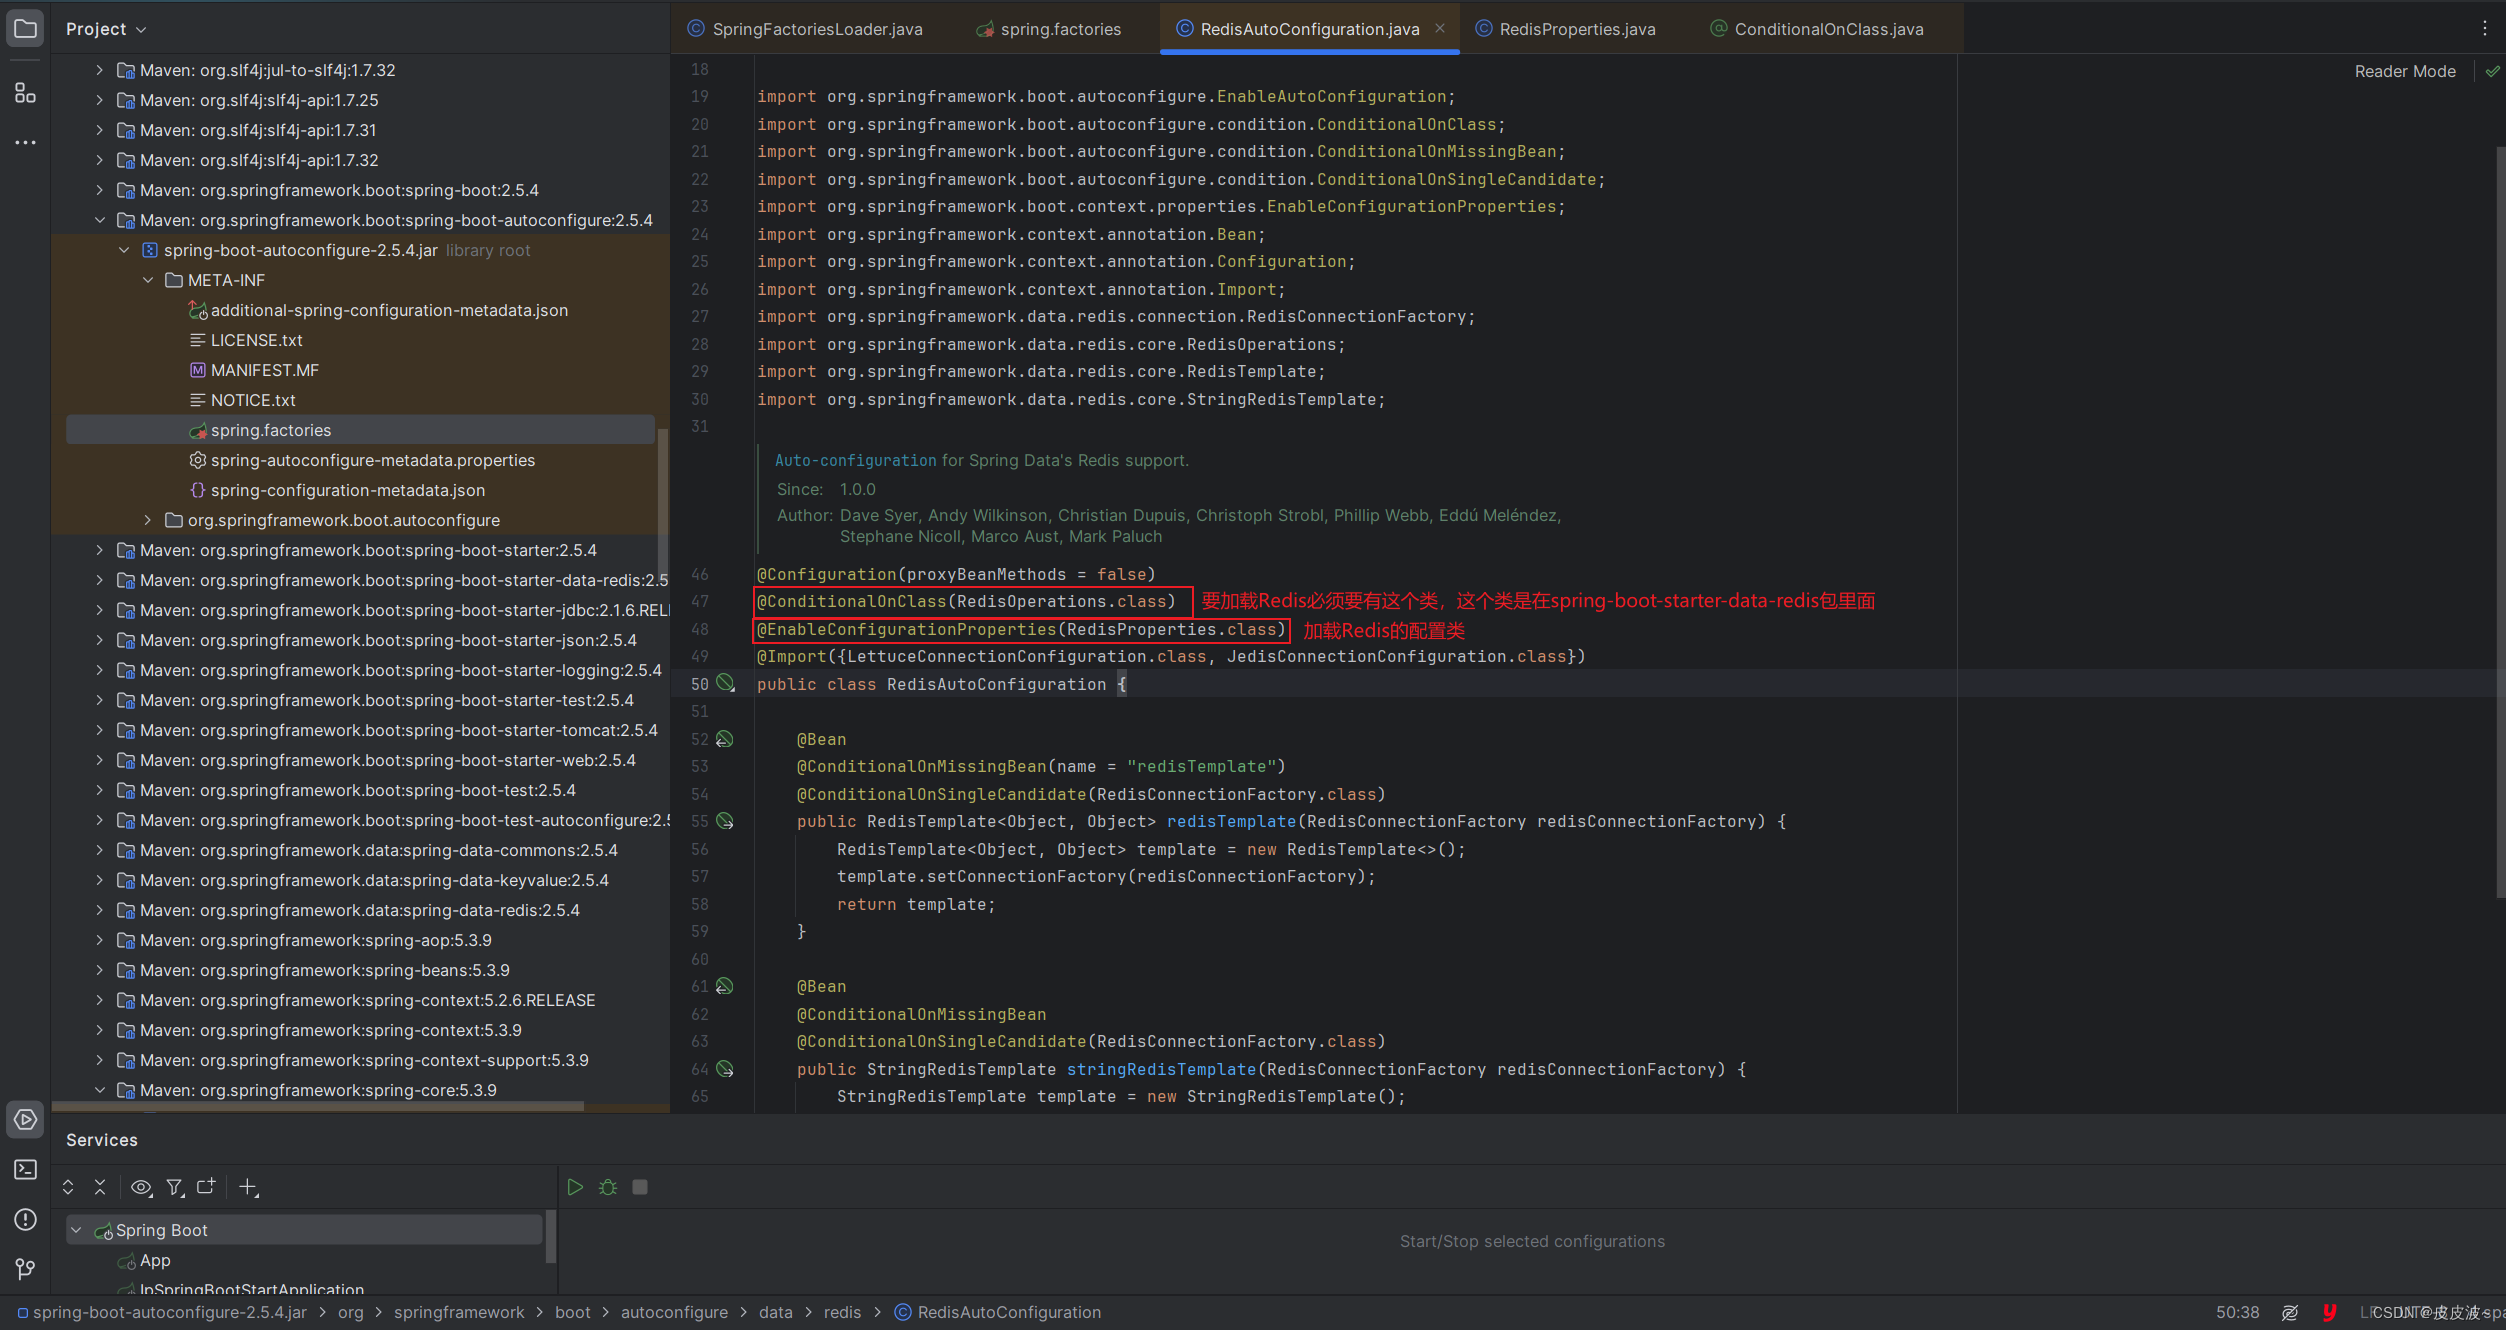Collapse spring-boot-autoconfigure-2.5.4.jar library root
Screen dimensions: 2506x1330
coord(124,250)
